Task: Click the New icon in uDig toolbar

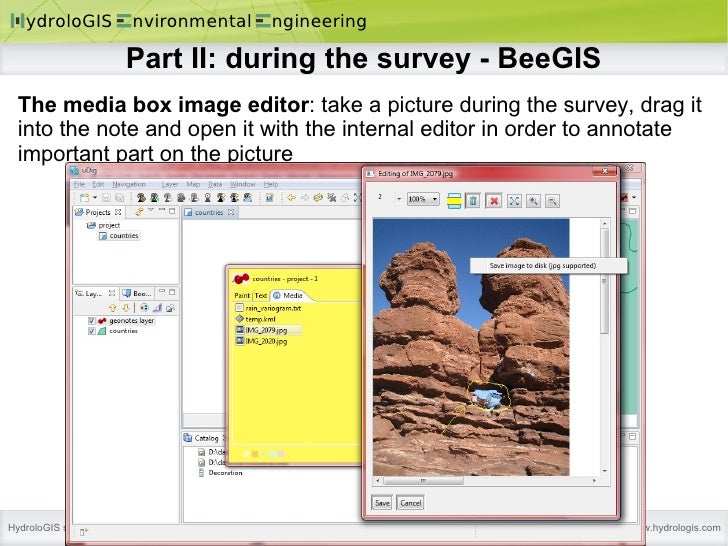Action: pyautogui.click(x=84, y=198)
